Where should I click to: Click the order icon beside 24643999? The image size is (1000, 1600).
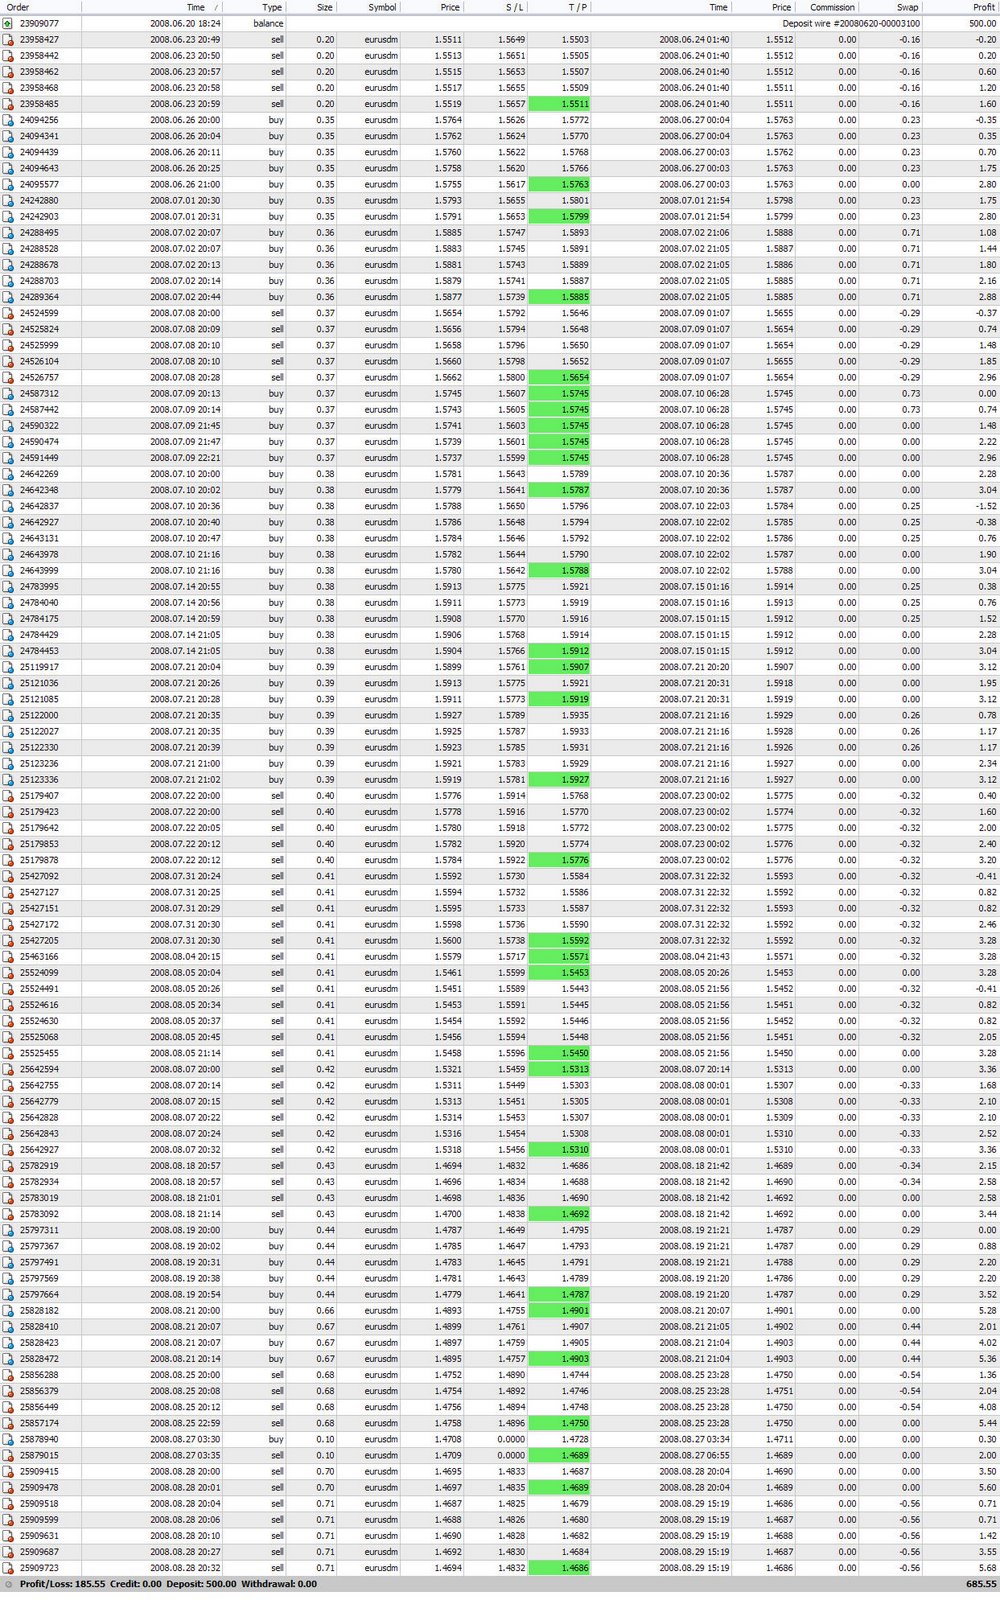pos(8,570)
